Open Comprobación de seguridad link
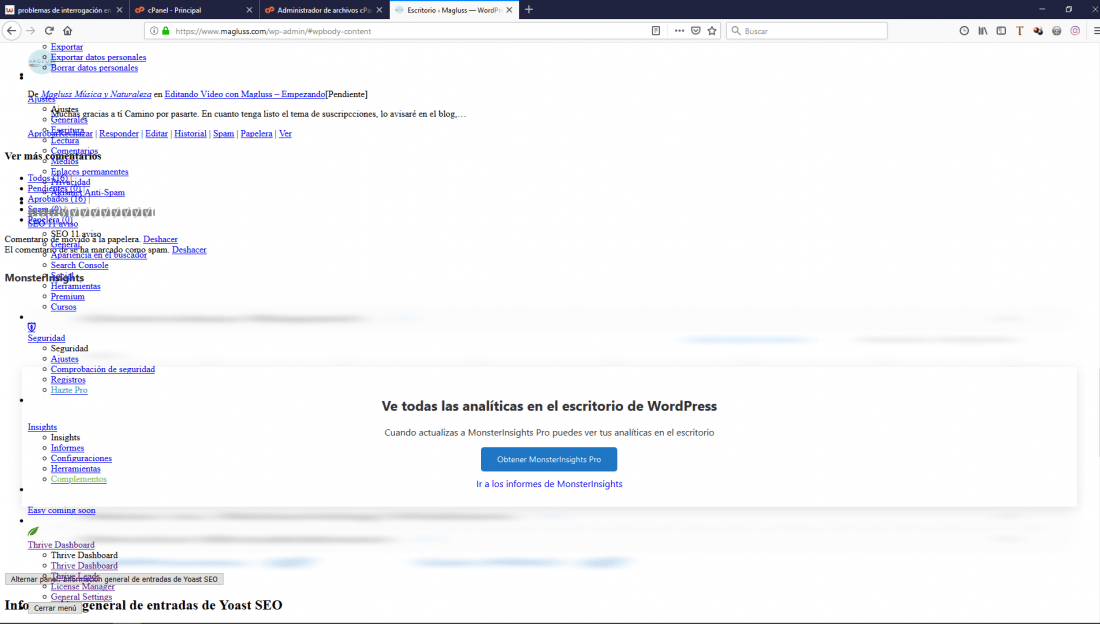Screen dimensions: 1100x624 point(102,369)
